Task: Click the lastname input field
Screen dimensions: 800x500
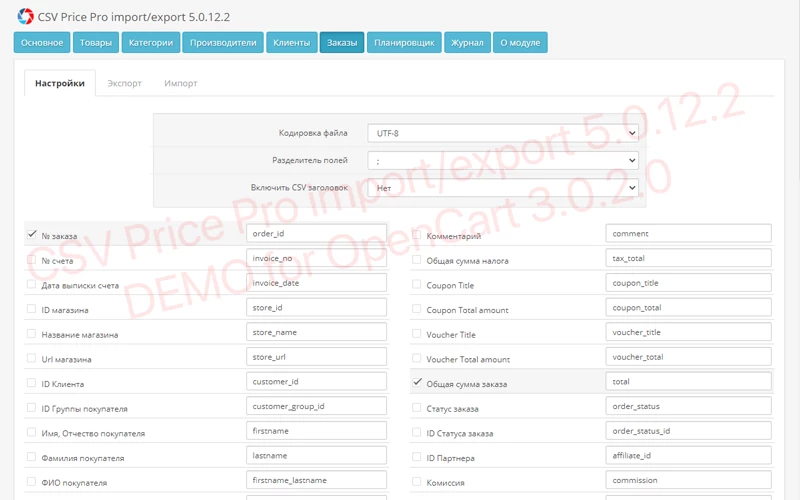Action: pyautogui.click(x=316, y=456)
